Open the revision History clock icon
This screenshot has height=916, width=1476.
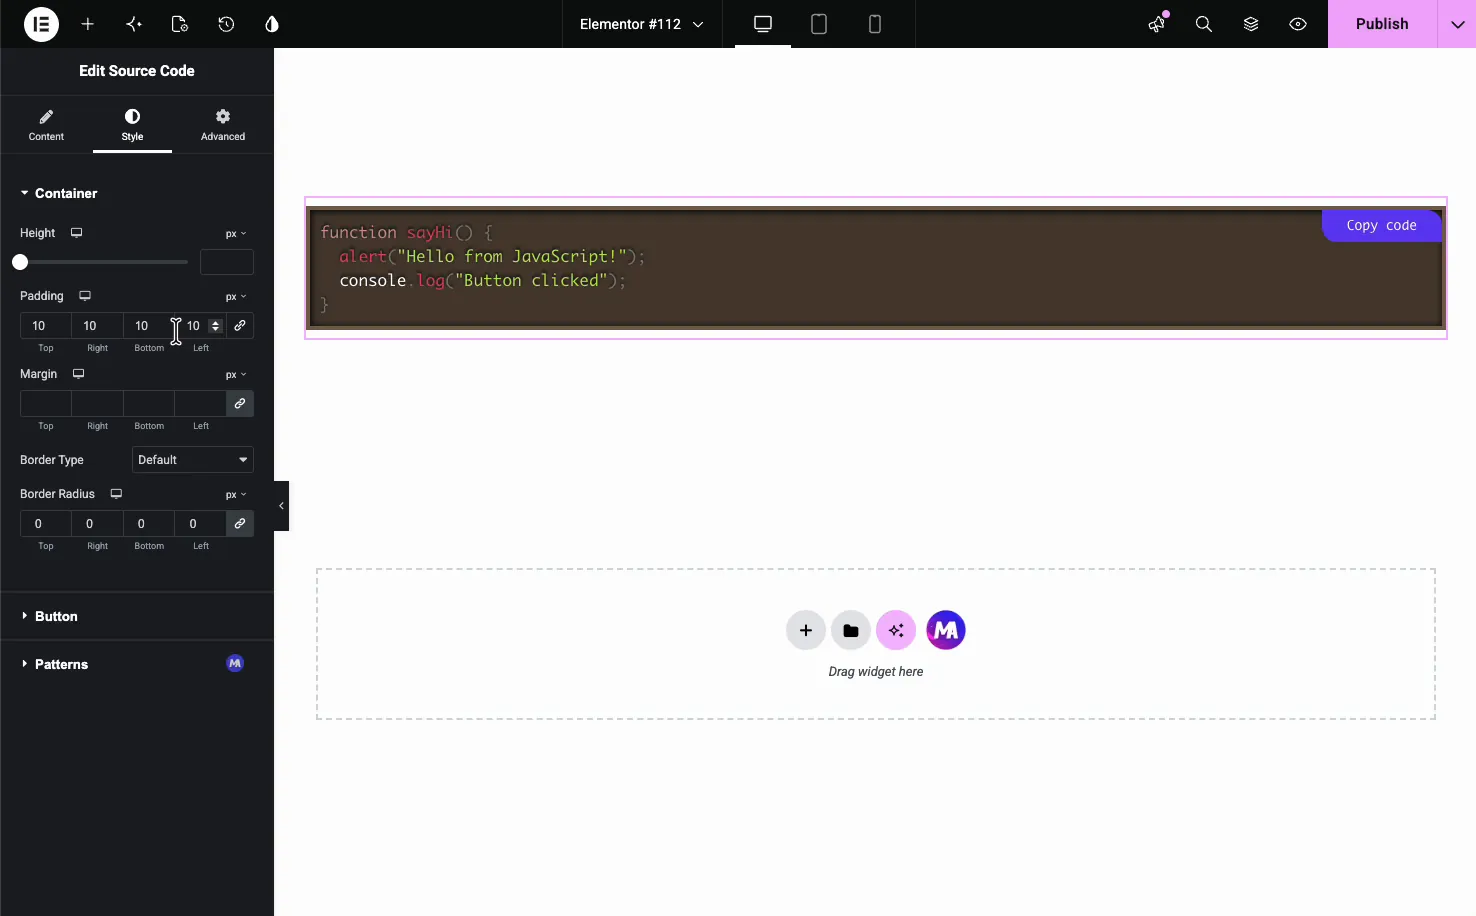coord(226,24)
